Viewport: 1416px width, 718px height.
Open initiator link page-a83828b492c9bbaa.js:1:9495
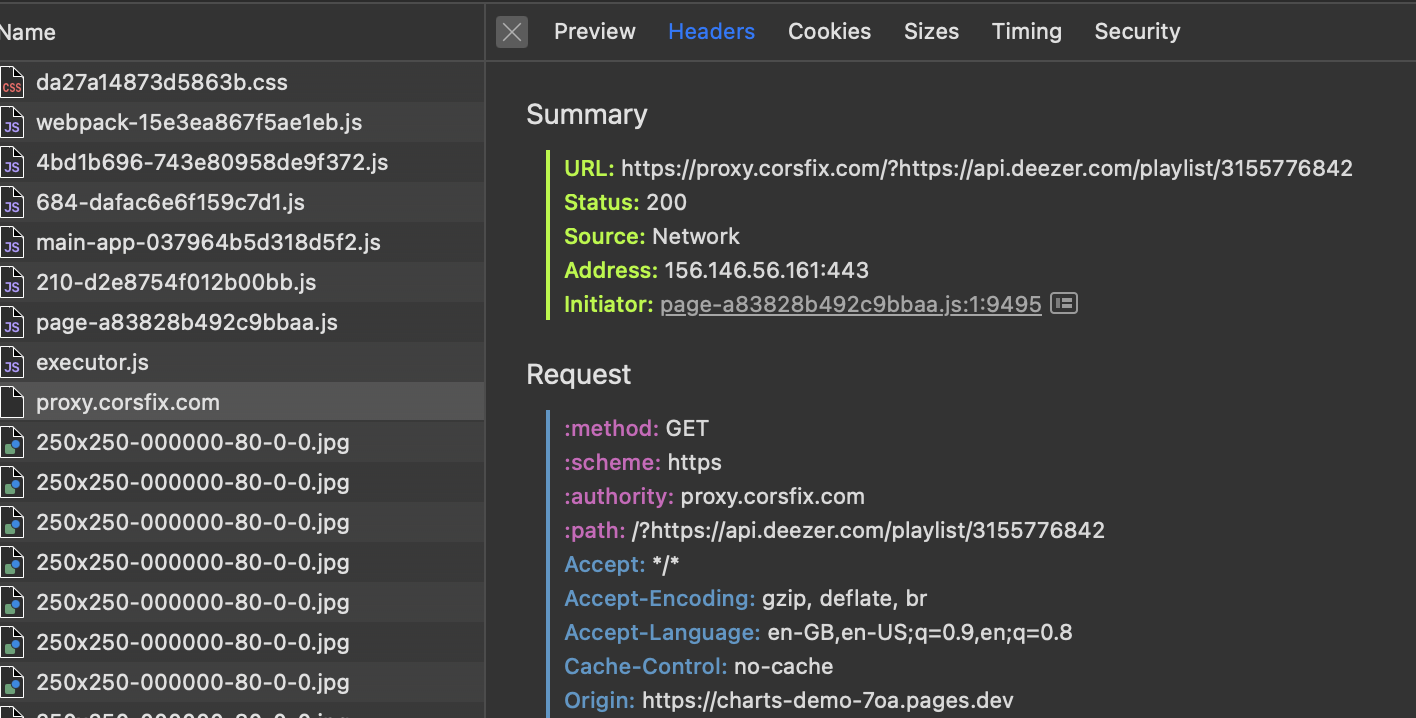851,304
